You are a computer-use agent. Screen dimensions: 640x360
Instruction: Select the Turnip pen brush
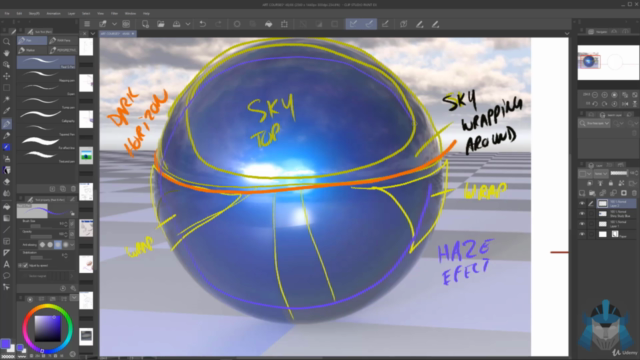click(x=46, y=102)
